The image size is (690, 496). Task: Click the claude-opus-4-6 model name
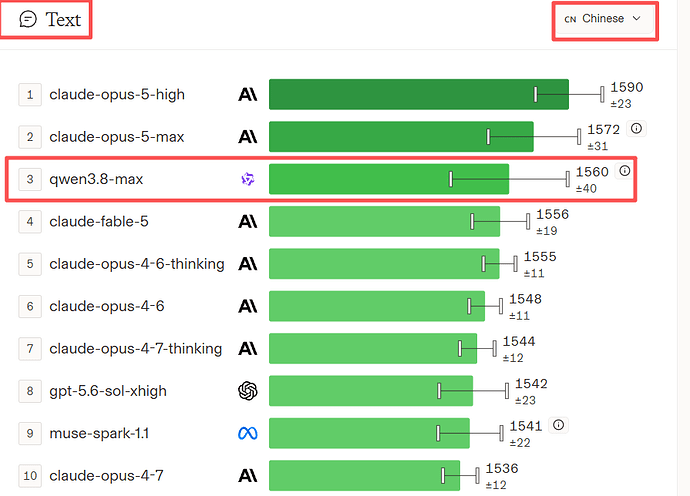pyautogui.click(x=106, y=306)
